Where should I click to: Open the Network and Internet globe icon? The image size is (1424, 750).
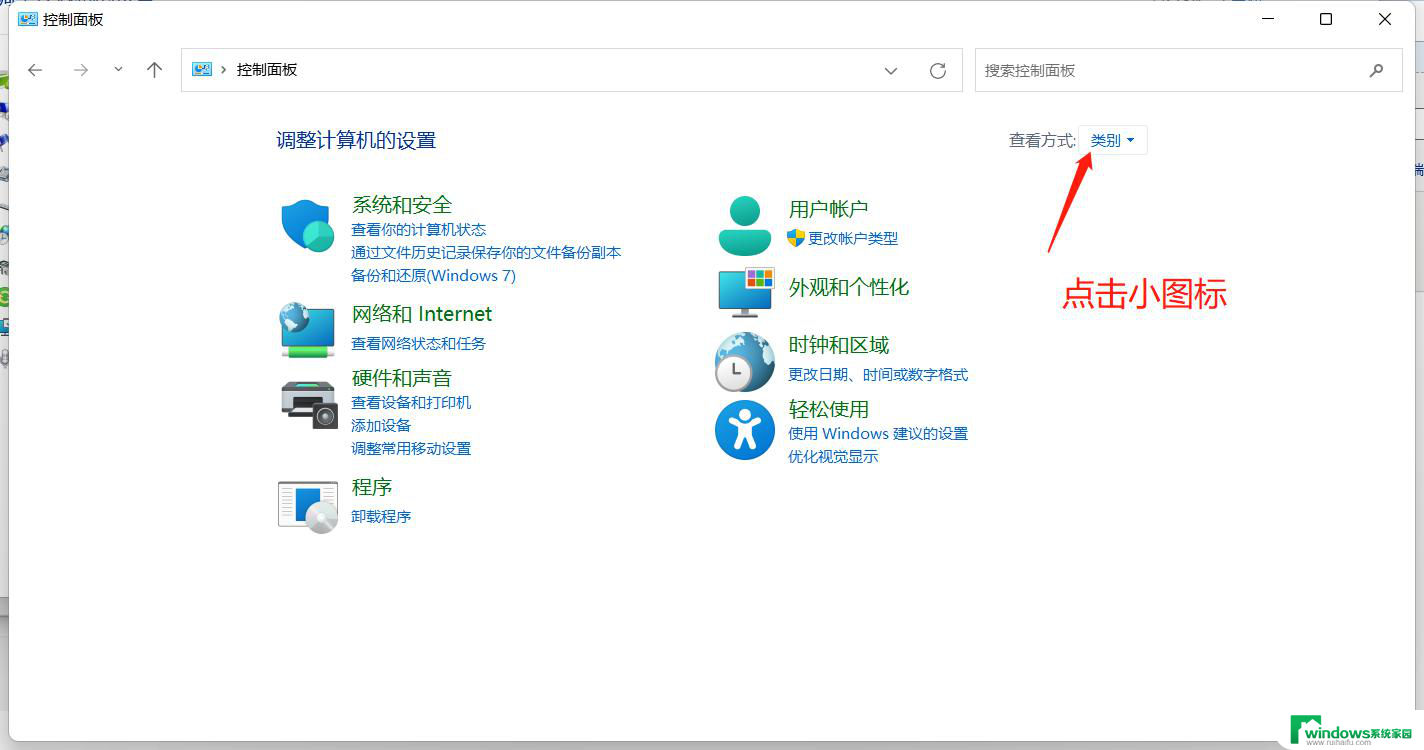pyautogui.click(x=307, y=329)
